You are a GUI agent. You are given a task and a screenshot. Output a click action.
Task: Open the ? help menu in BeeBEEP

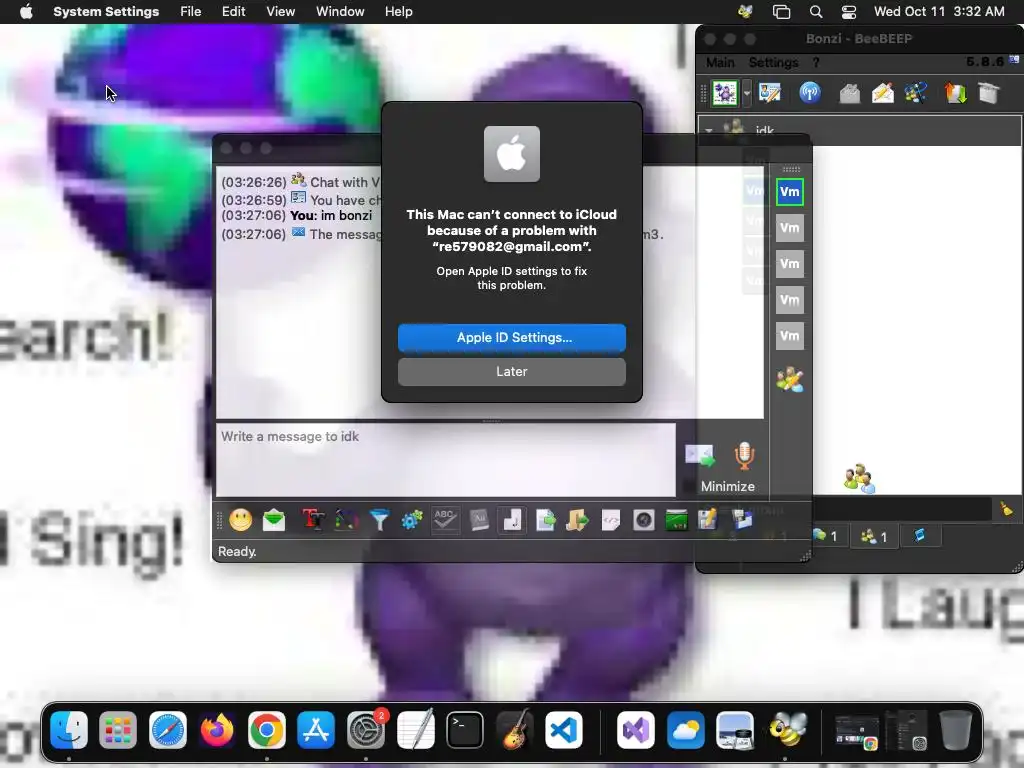tap(816, 63)
